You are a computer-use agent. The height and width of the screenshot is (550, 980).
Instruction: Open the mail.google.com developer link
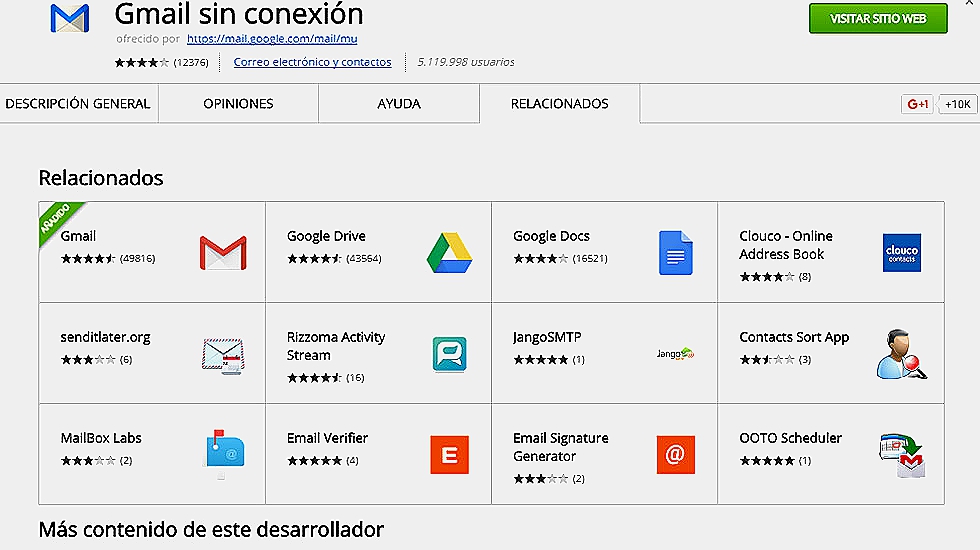point(272,39)
